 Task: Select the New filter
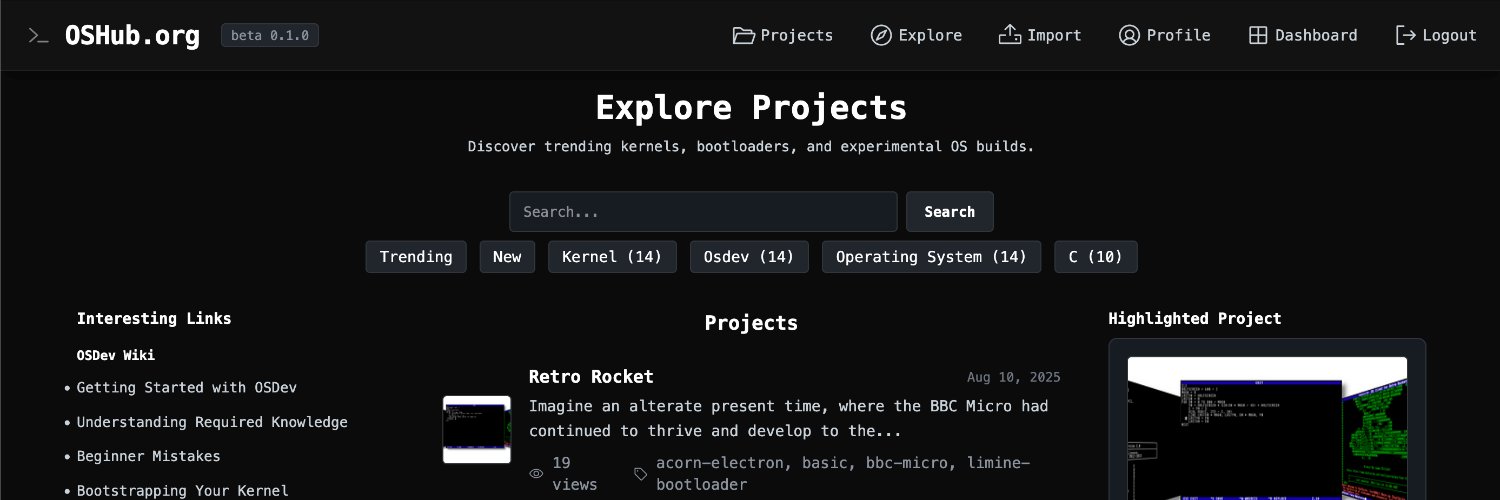point(507,257)
